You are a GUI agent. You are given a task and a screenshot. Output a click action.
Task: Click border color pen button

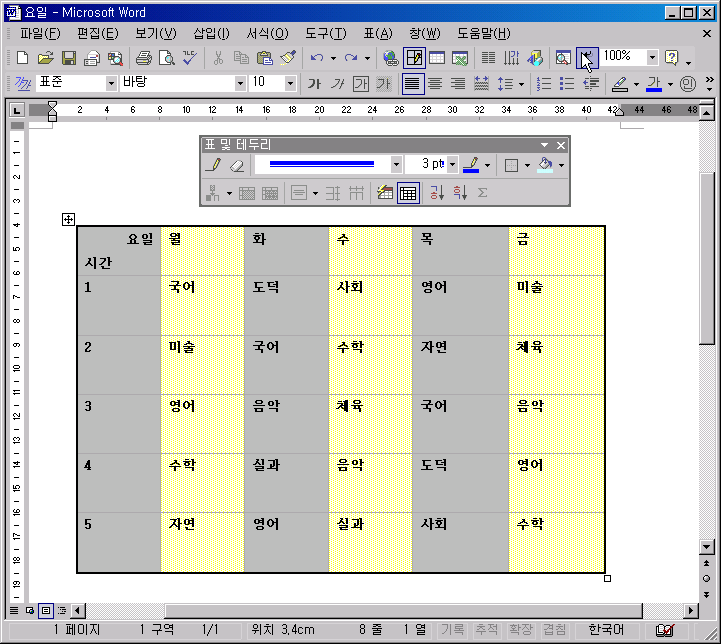tap(471, 165)
